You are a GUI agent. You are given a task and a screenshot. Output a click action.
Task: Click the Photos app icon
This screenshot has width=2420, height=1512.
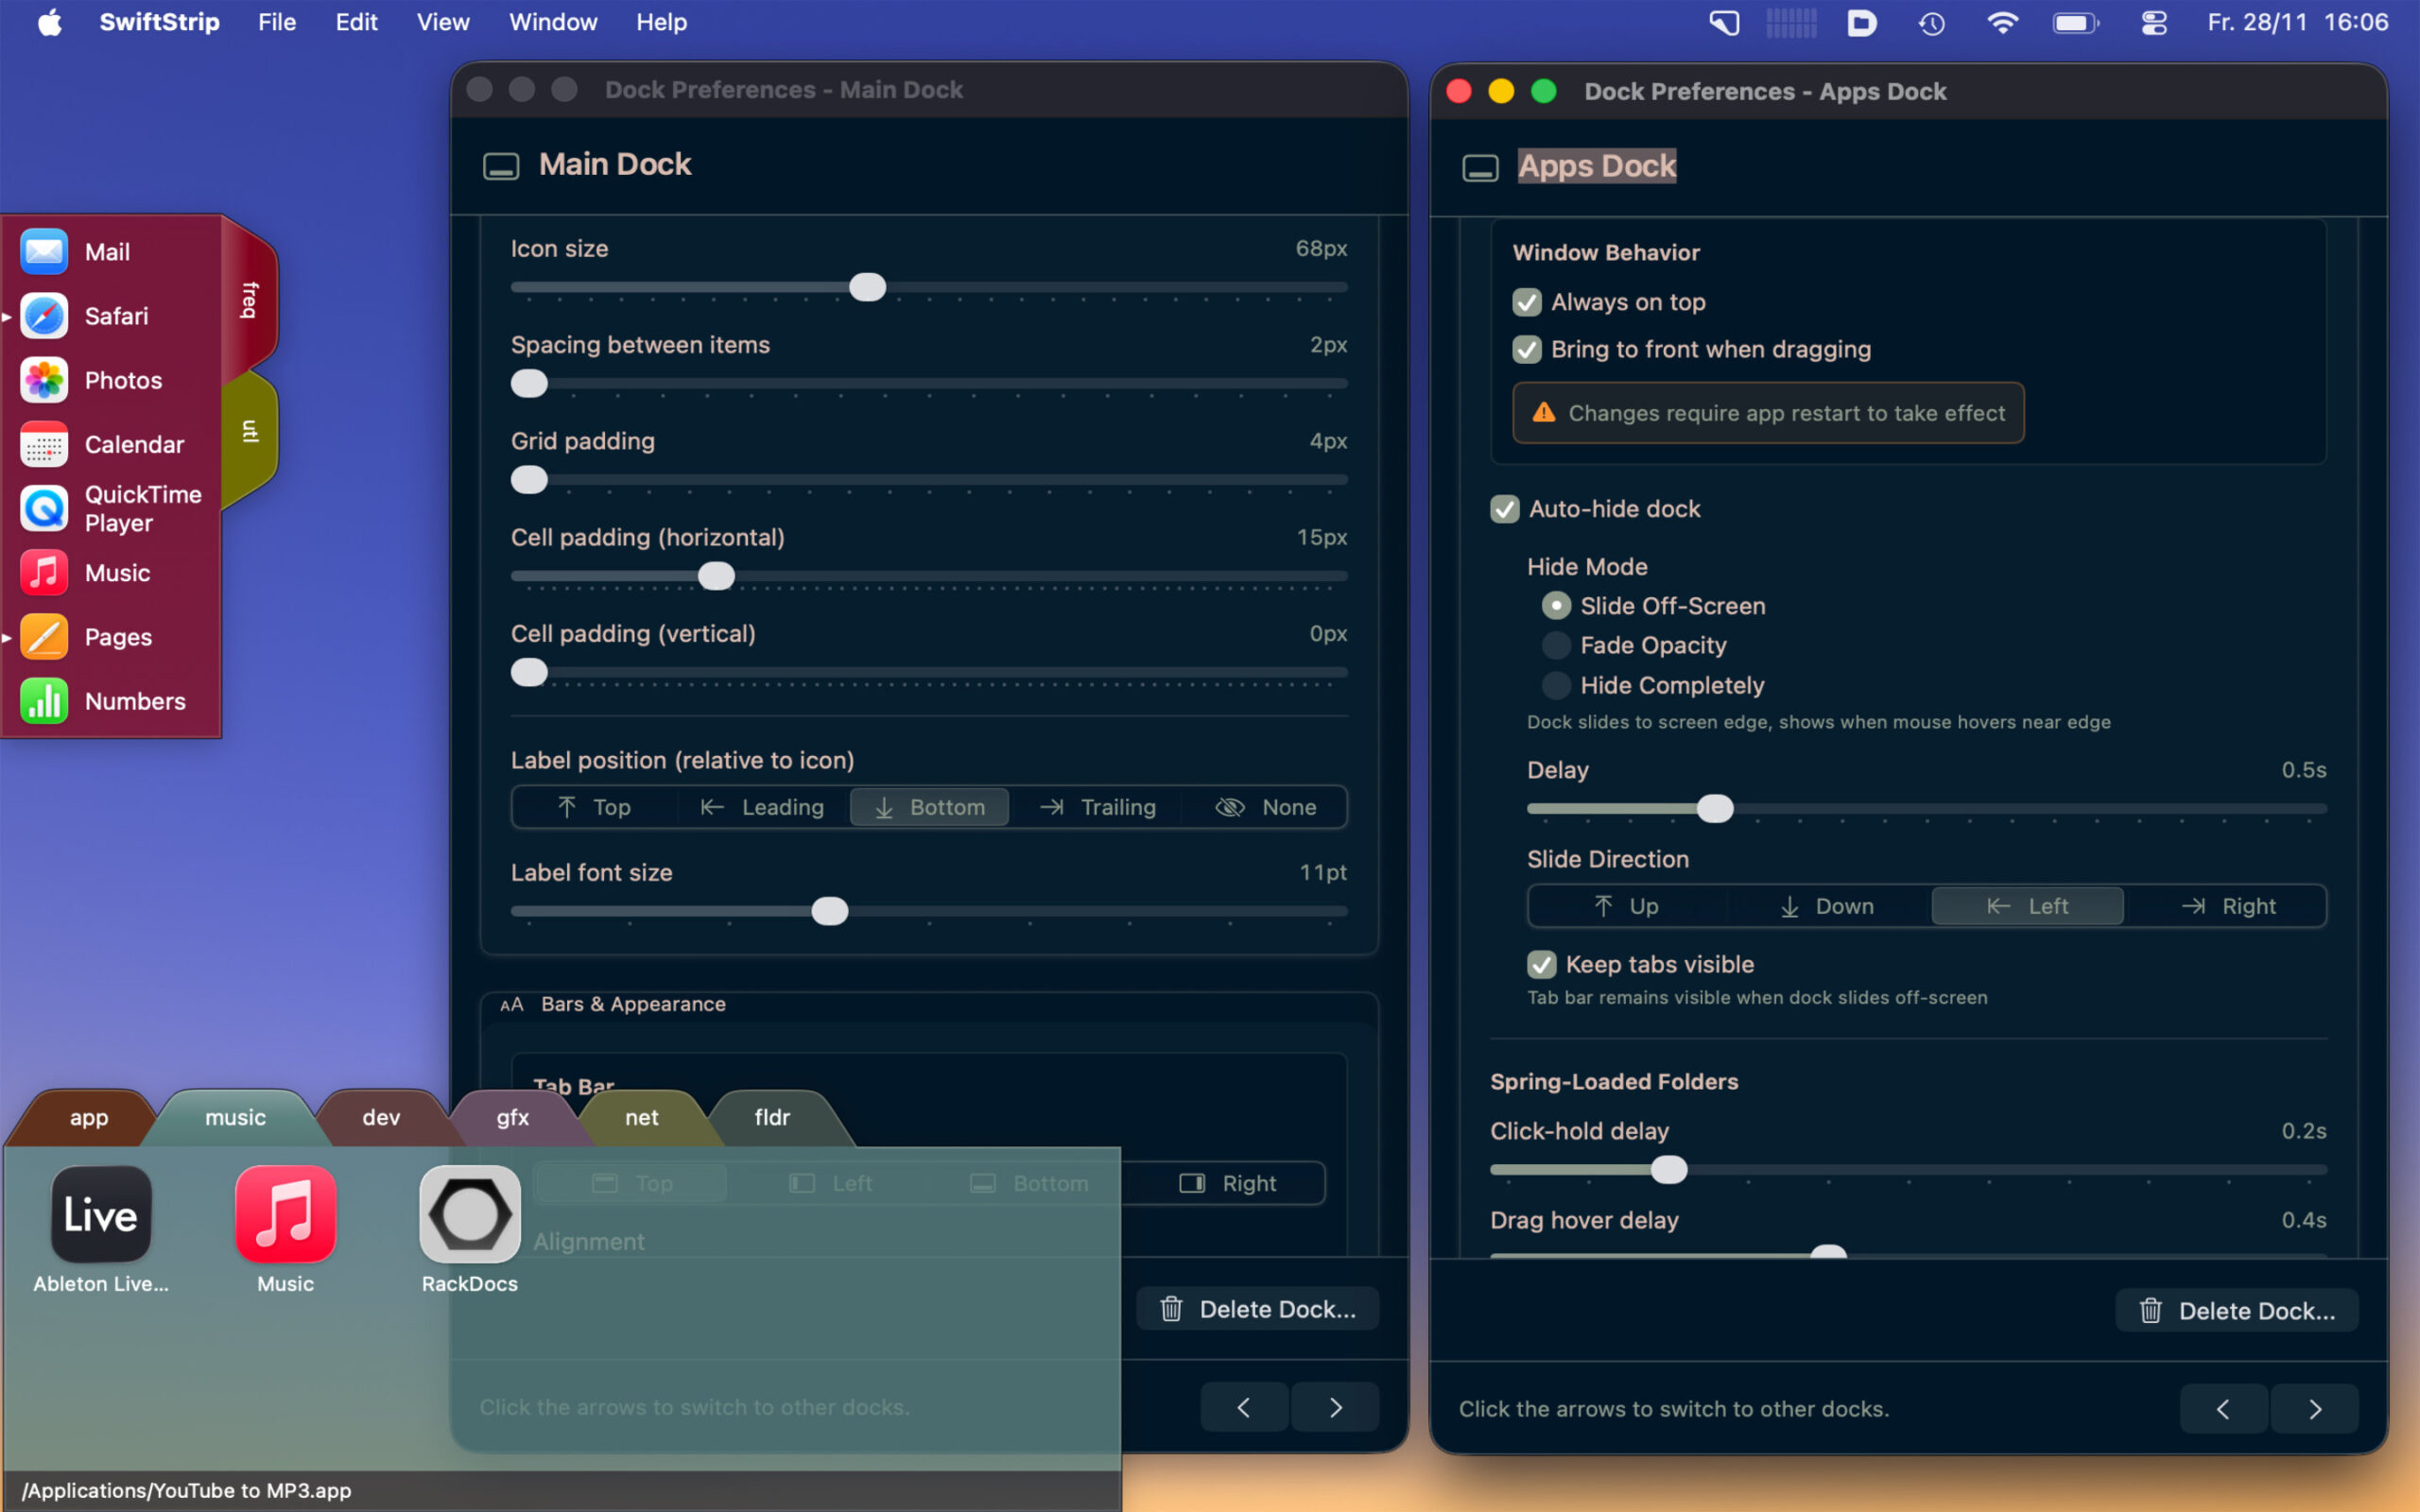point(44,380)
